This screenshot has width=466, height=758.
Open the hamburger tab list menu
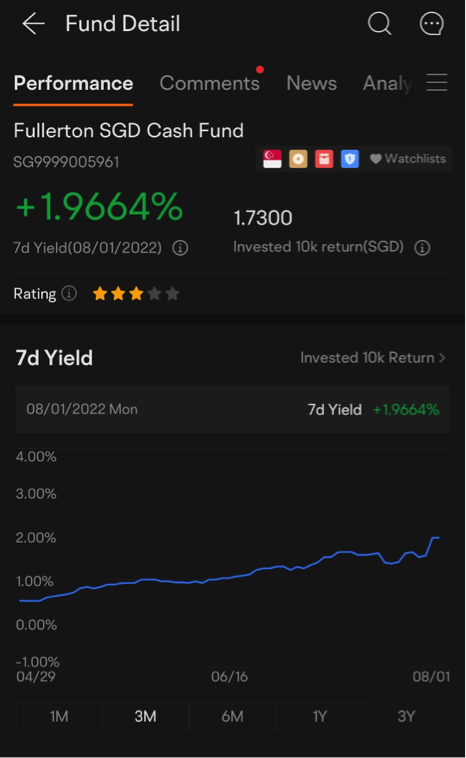tap(437, 83)
